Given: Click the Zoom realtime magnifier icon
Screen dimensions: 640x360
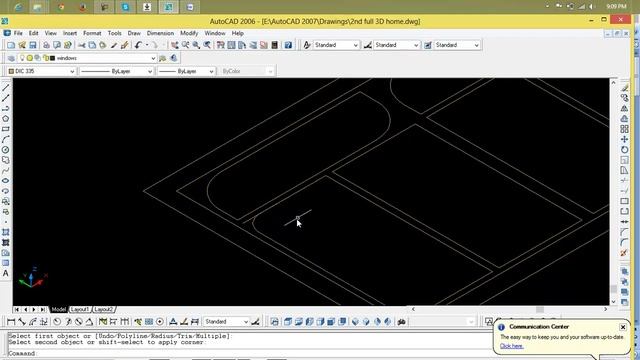Looking at the screenshot, I should coord(185,45).
